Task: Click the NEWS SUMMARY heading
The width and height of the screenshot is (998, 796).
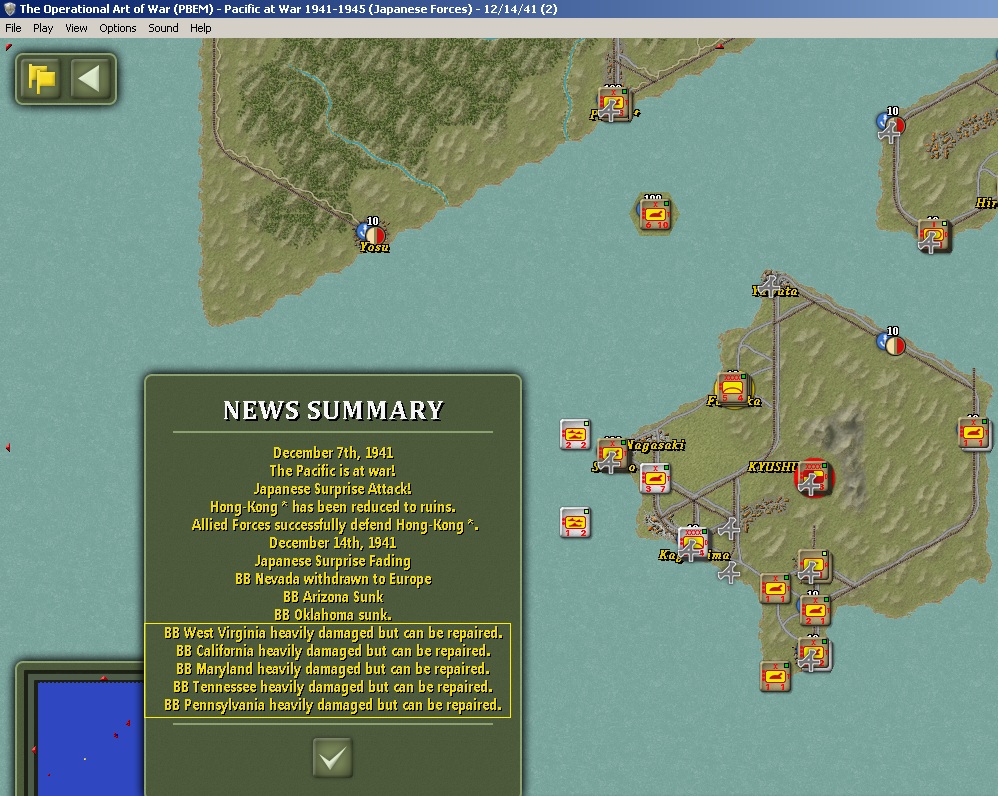Action: 333,410
